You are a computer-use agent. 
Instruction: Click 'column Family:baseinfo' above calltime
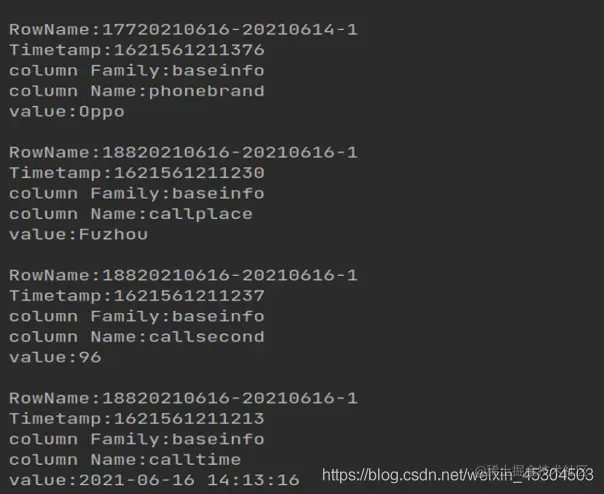coord(137,440)
